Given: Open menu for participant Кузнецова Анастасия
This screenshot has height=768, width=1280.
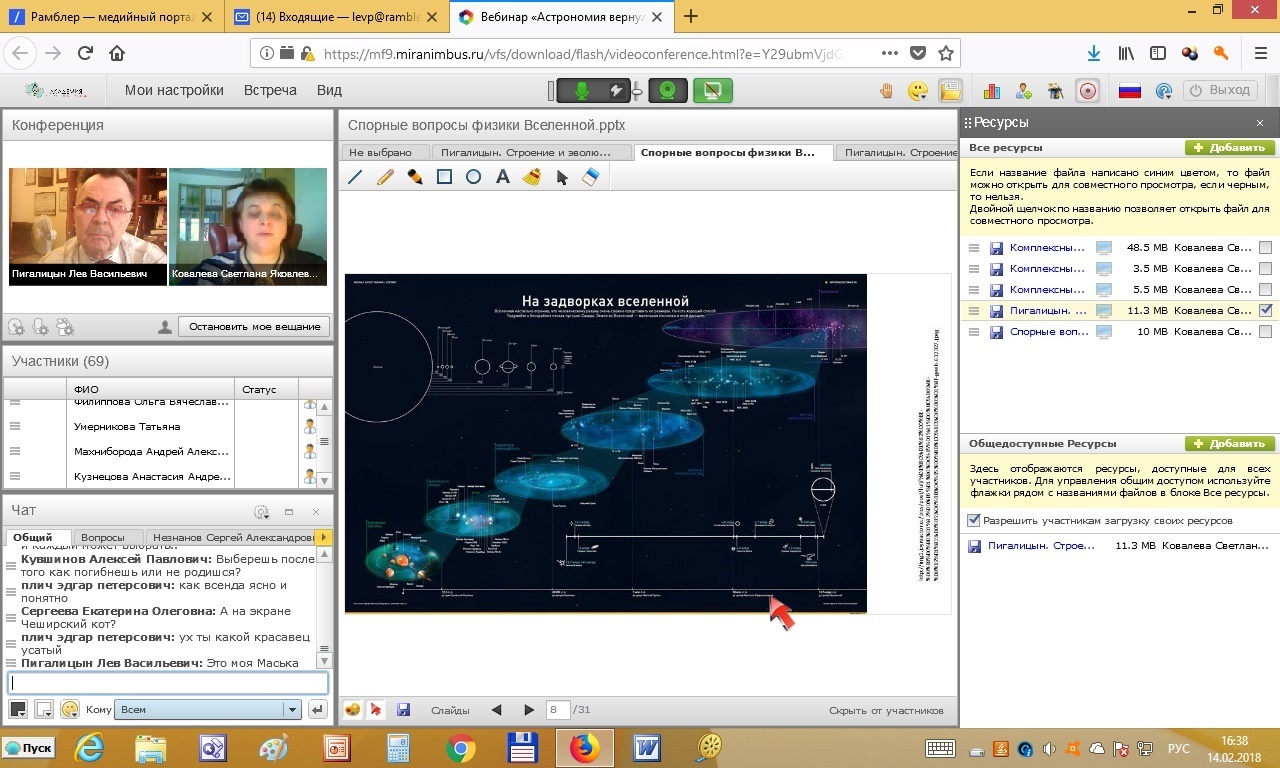Looking at the screenshot, I should tap(14, 477).
